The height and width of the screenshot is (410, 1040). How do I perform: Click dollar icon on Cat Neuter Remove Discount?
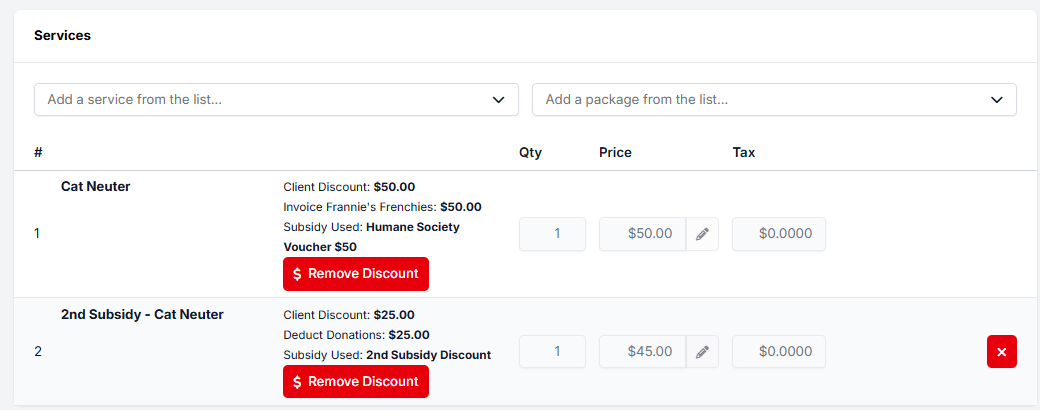297,274
